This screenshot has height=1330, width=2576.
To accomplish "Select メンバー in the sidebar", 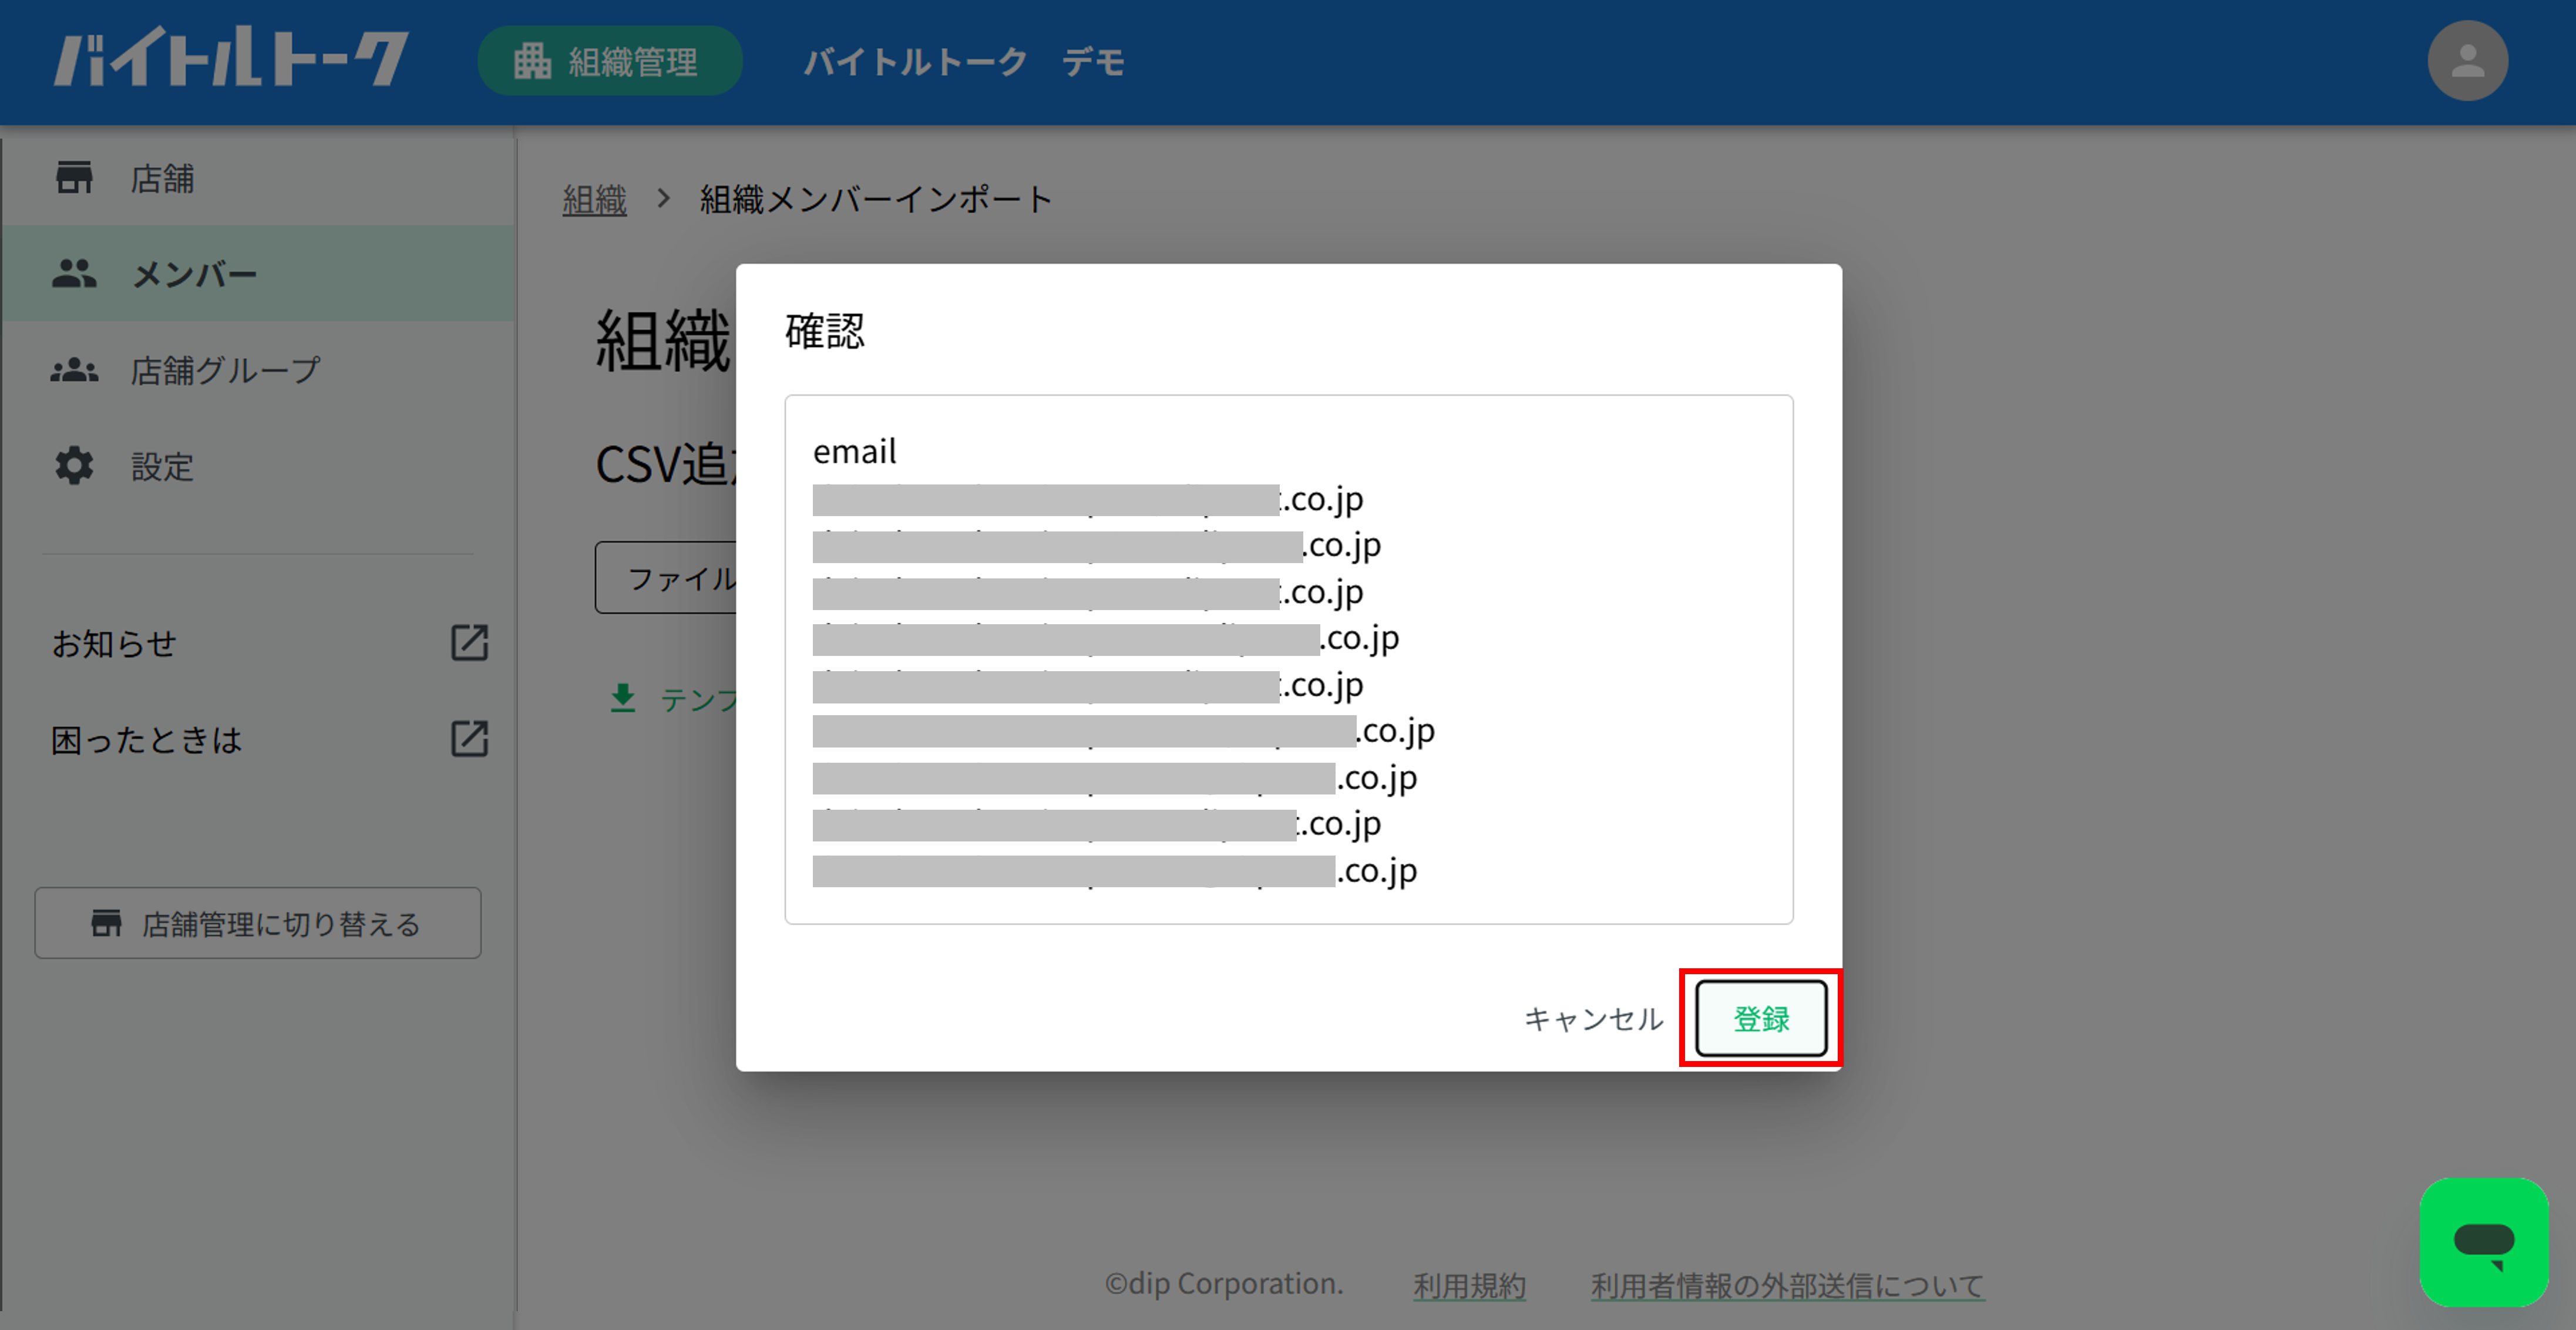I will pyautogui.click(x=258, y=273).
